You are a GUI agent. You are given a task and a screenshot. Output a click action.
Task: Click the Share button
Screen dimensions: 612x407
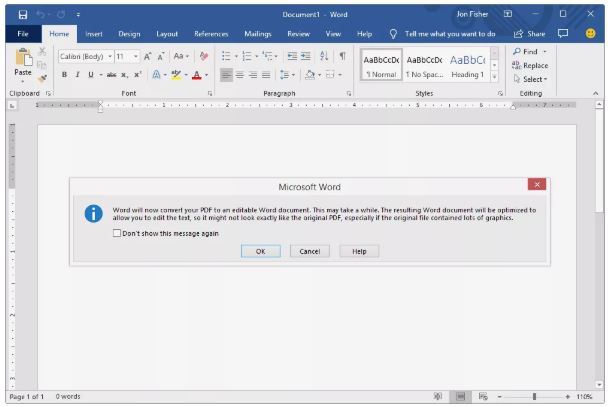click(x=530, y=34)
